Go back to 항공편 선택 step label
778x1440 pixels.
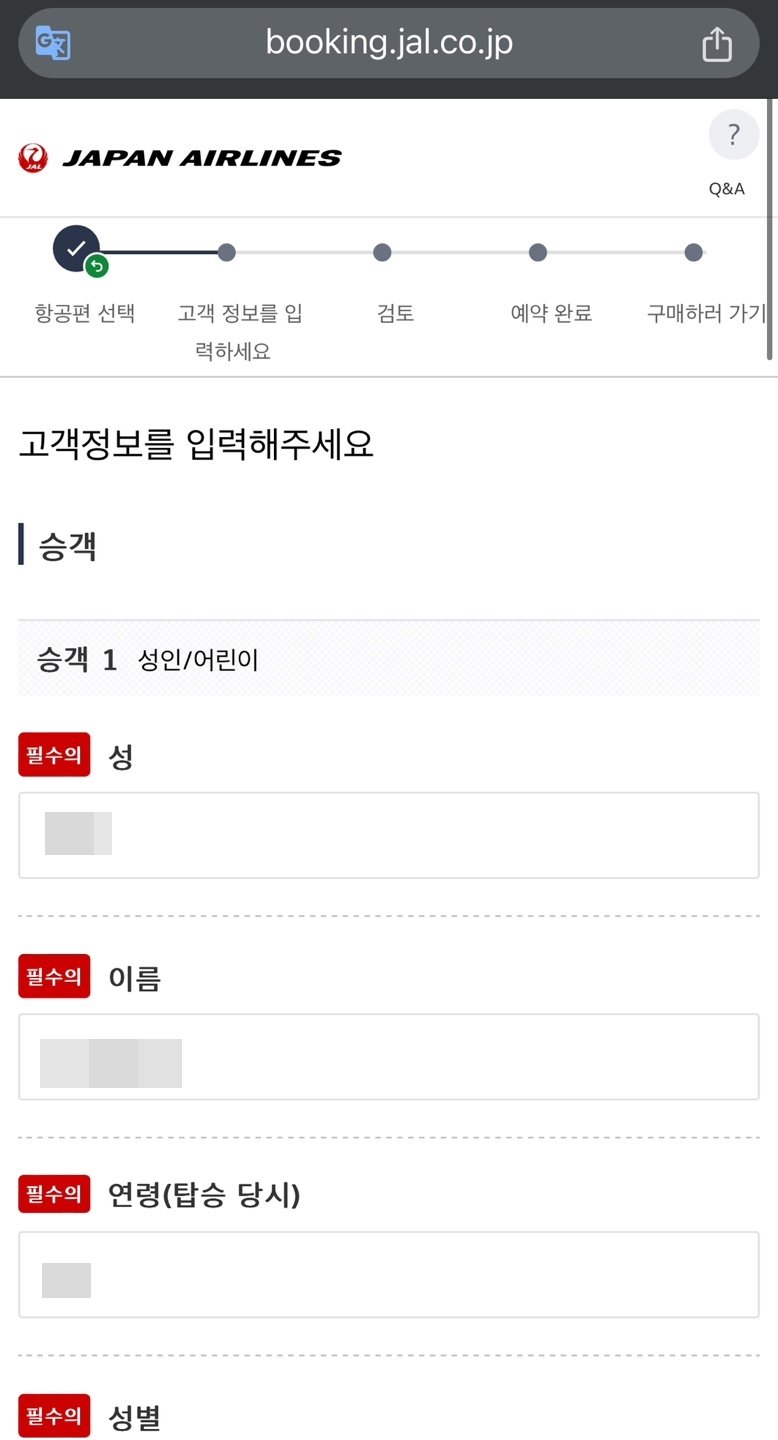pyautogui.click(x=85, y=313)
